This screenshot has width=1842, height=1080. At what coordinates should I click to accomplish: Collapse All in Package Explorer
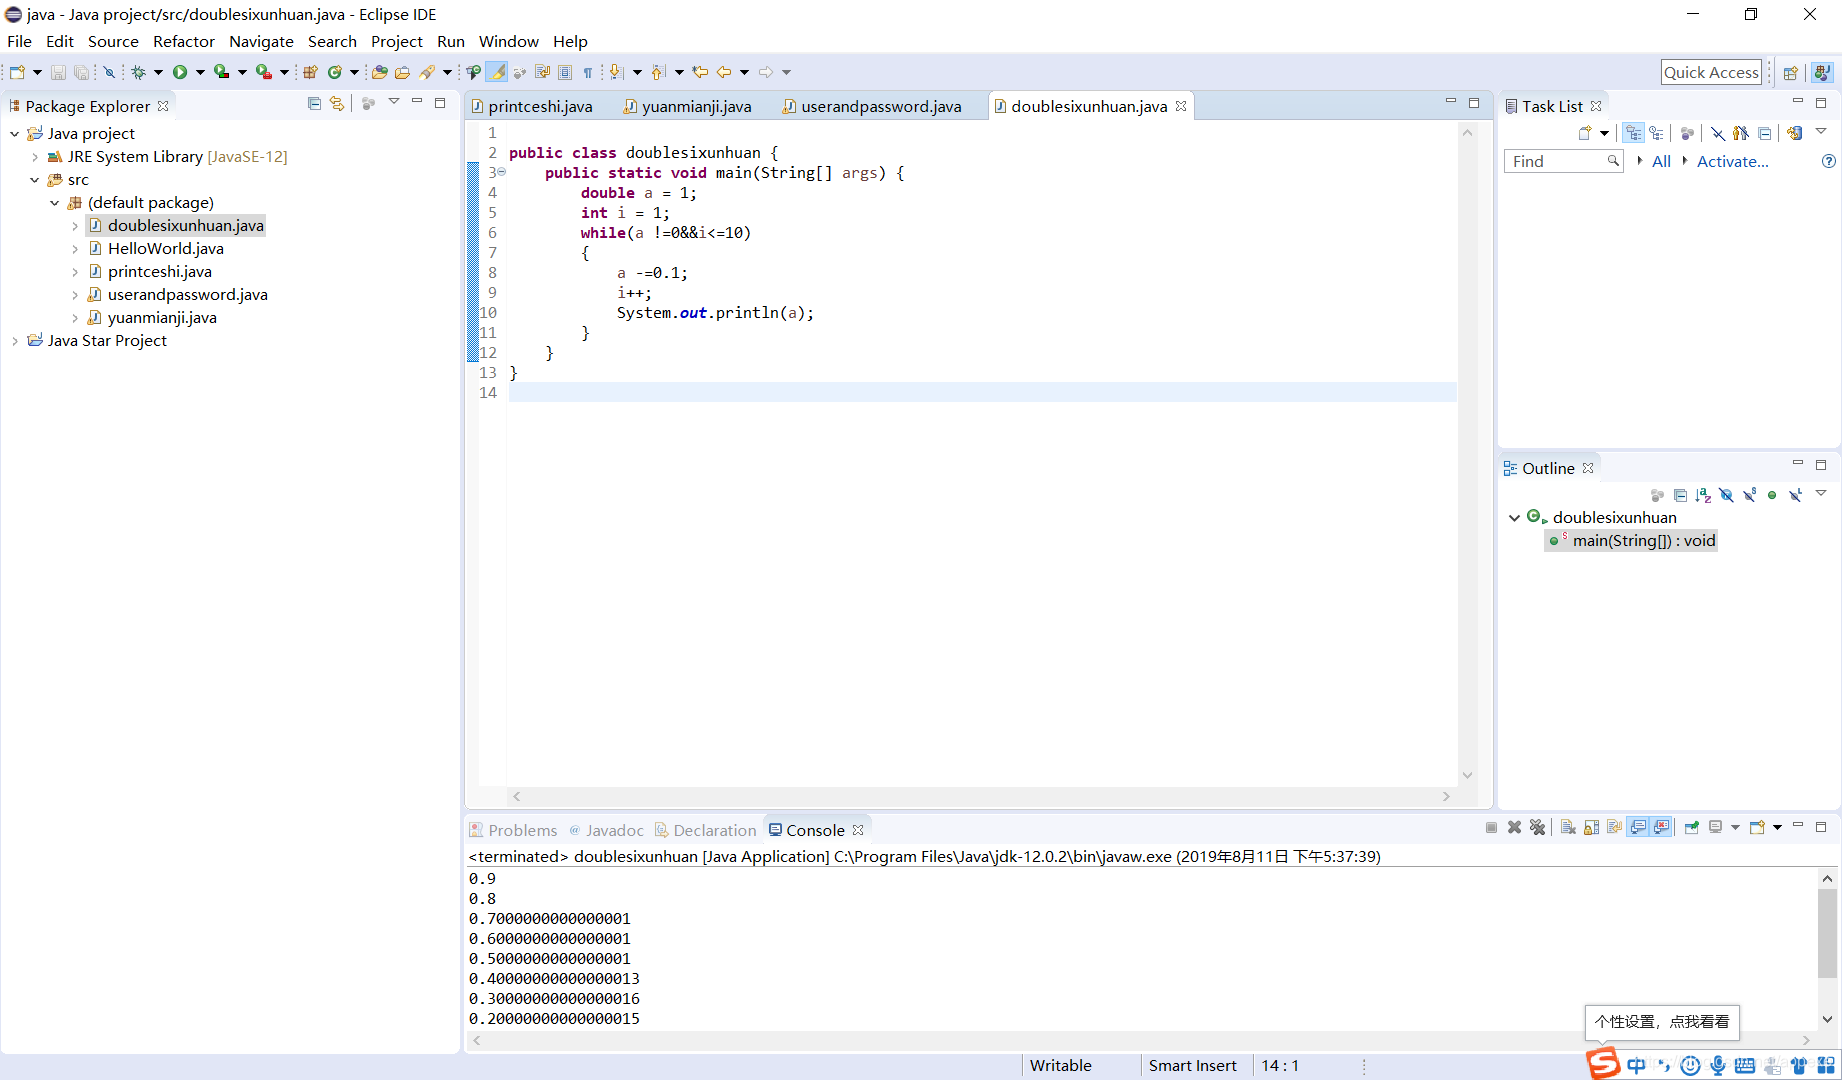(314, 104)
